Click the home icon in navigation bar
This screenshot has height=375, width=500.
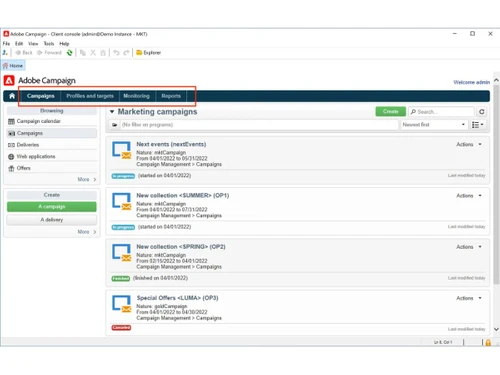[x=12, y=96]
